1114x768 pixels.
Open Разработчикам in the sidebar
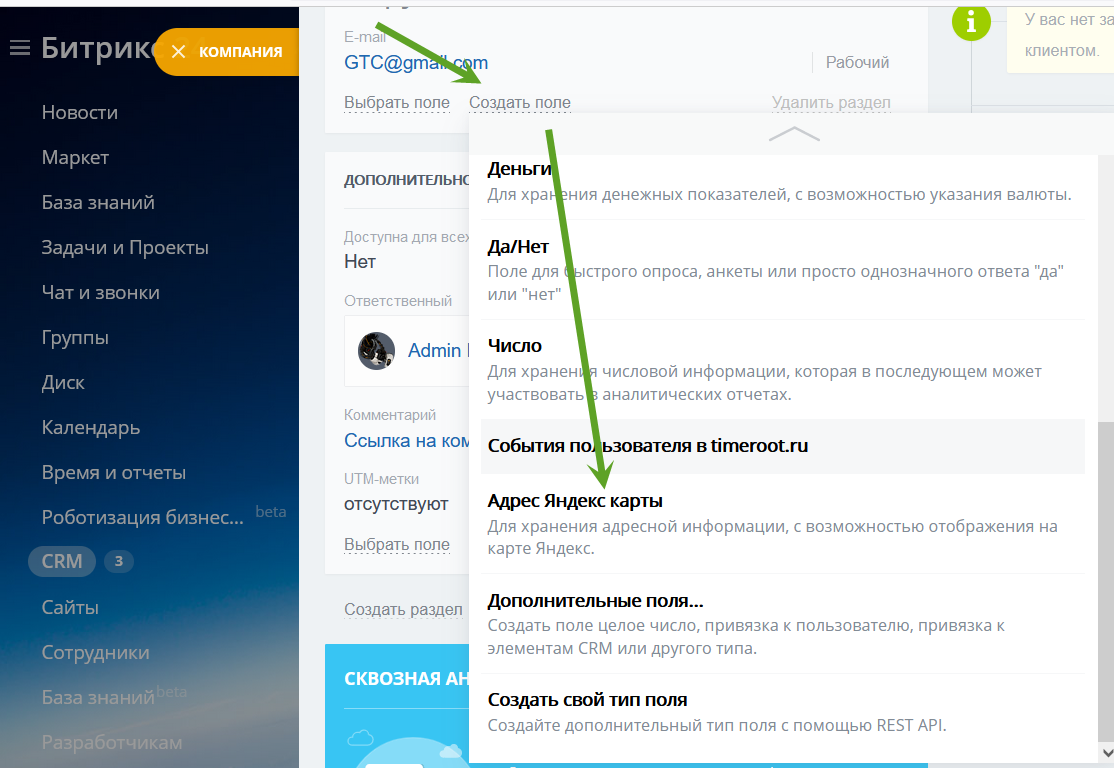coord(112,742)
